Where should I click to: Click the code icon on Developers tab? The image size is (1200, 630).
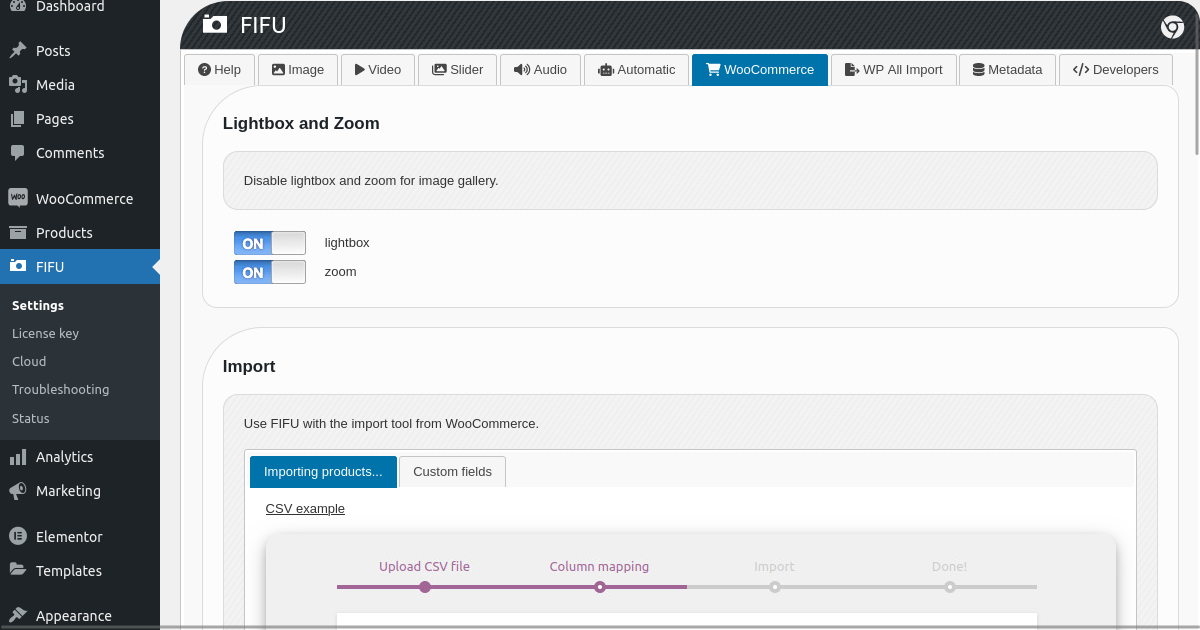point(1081,70)
